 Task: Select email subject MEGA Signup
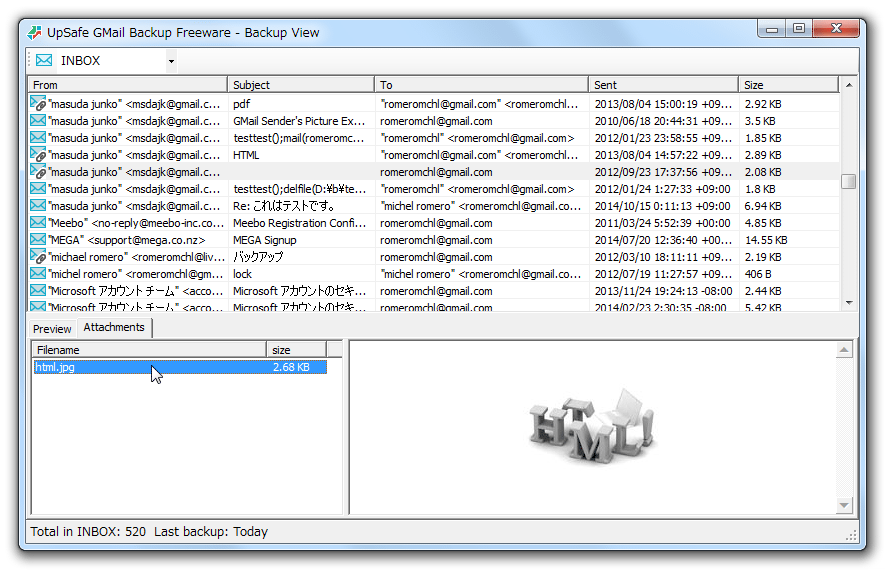coord(265,240)
